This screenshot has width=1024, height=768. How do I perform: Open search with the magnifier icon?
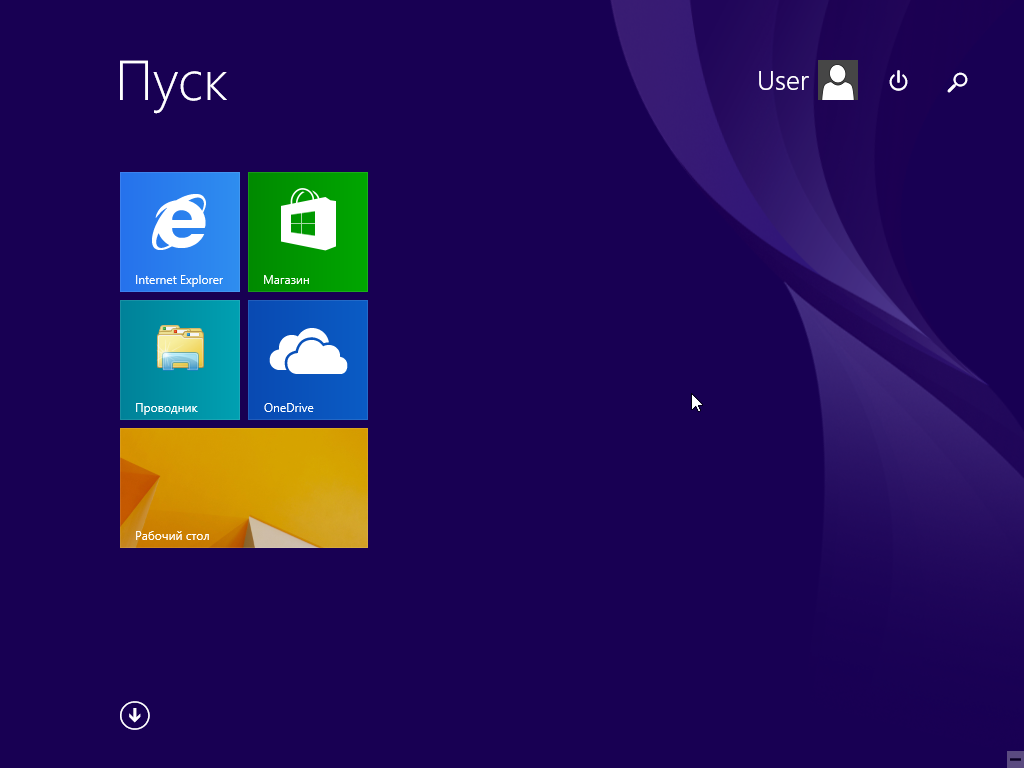[x=957, y=82]
